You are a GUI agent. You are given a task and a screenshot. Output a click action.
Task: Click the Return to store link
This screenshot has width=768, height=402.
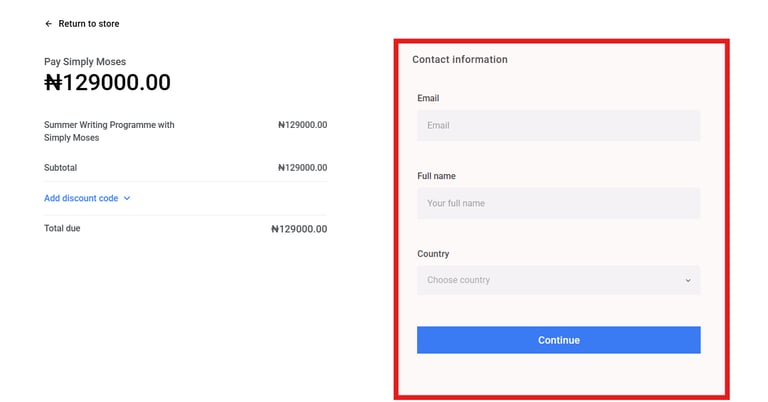[88, 23]
